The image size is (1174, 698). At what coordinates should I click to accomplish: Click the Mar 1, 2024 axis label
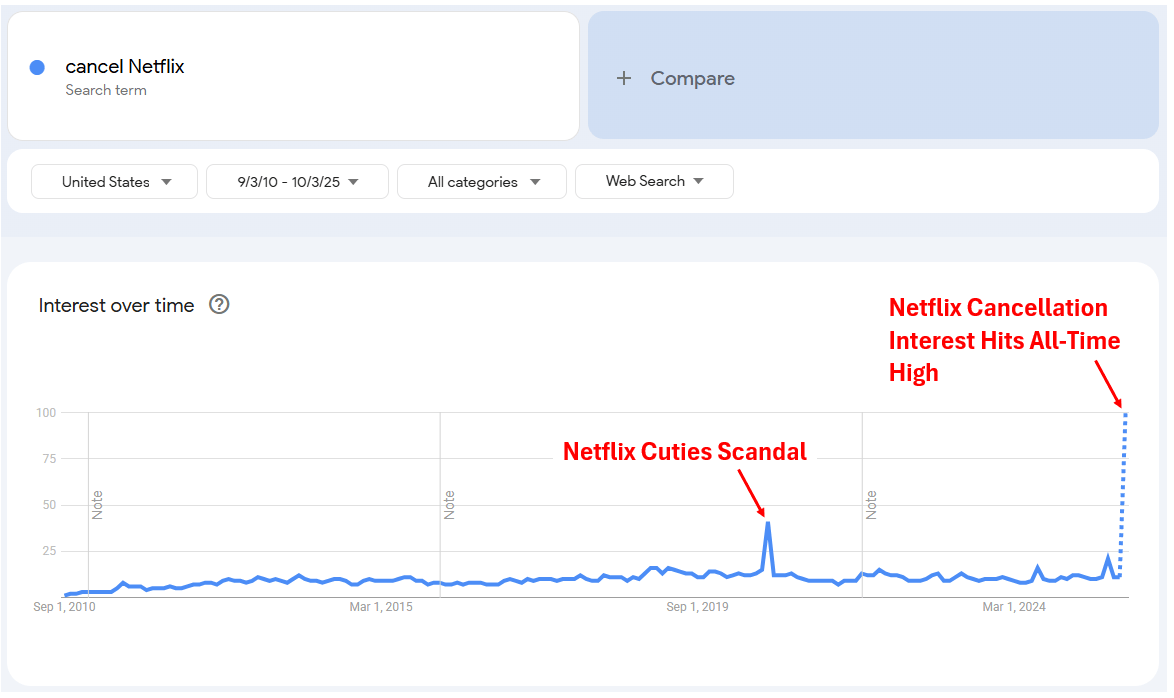1013,607
